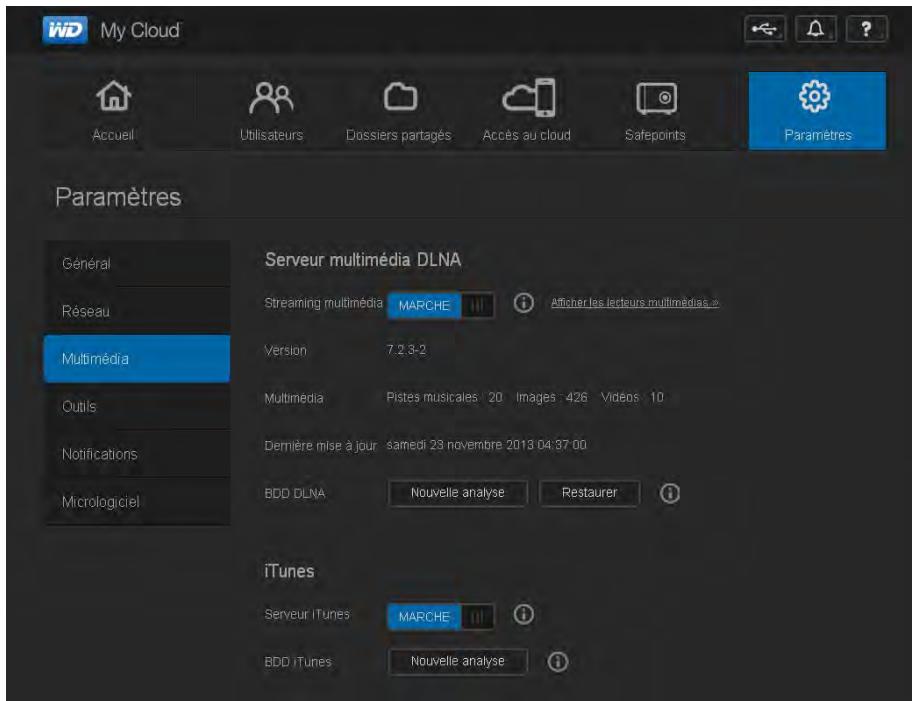Toggle Streaming multimédia switch
The image size is (915, 701).
click(x=441, y=305)
